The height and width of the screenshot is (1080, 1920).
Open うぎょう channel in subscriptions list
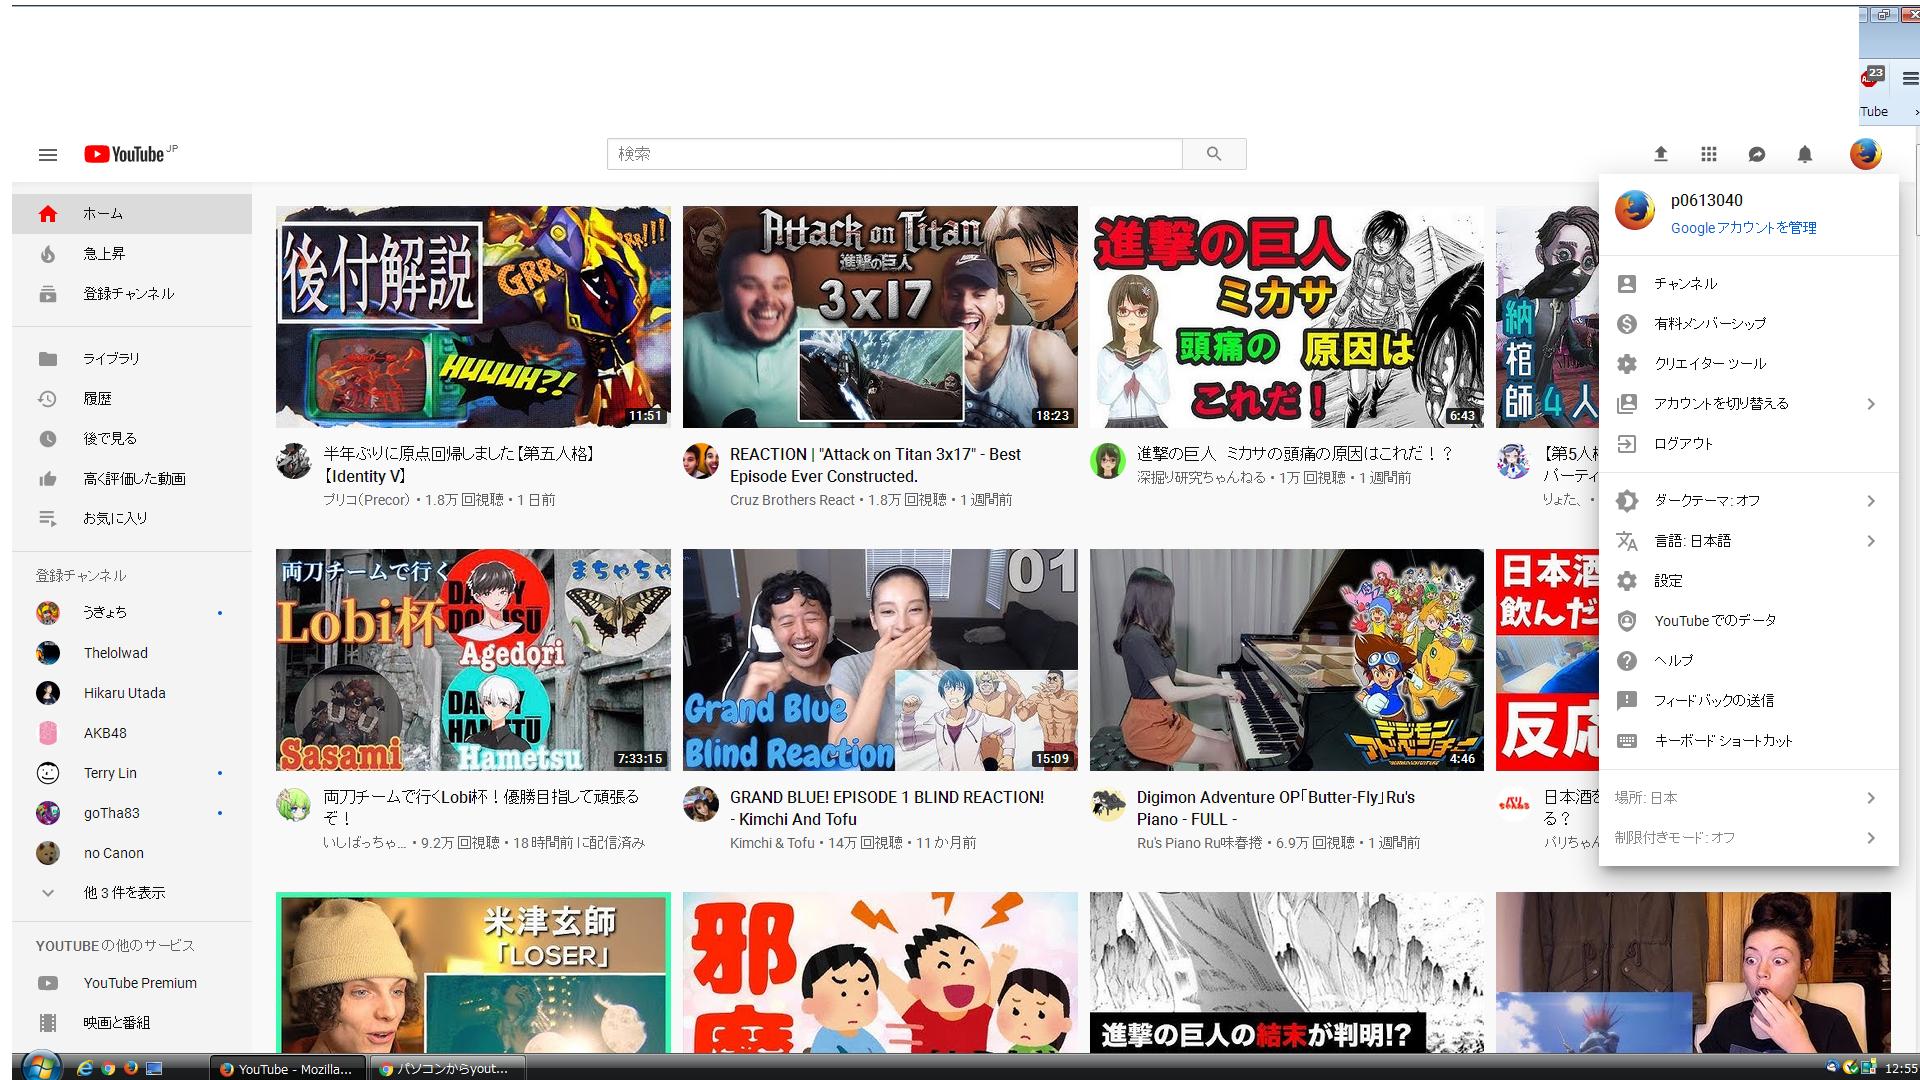click(x=132, y=613)
